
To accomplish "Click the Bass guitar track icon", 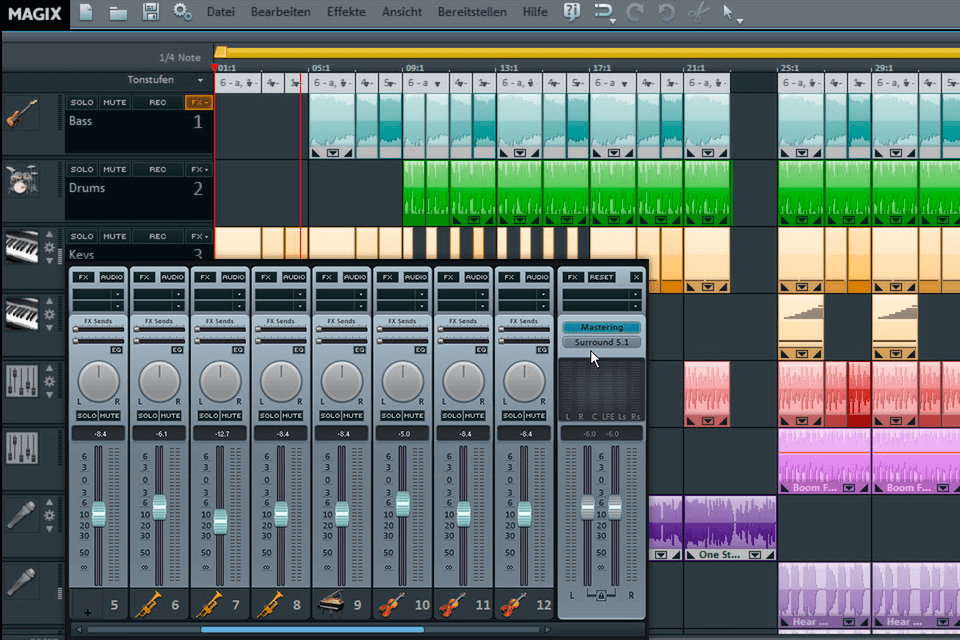I will click(22, 114).
